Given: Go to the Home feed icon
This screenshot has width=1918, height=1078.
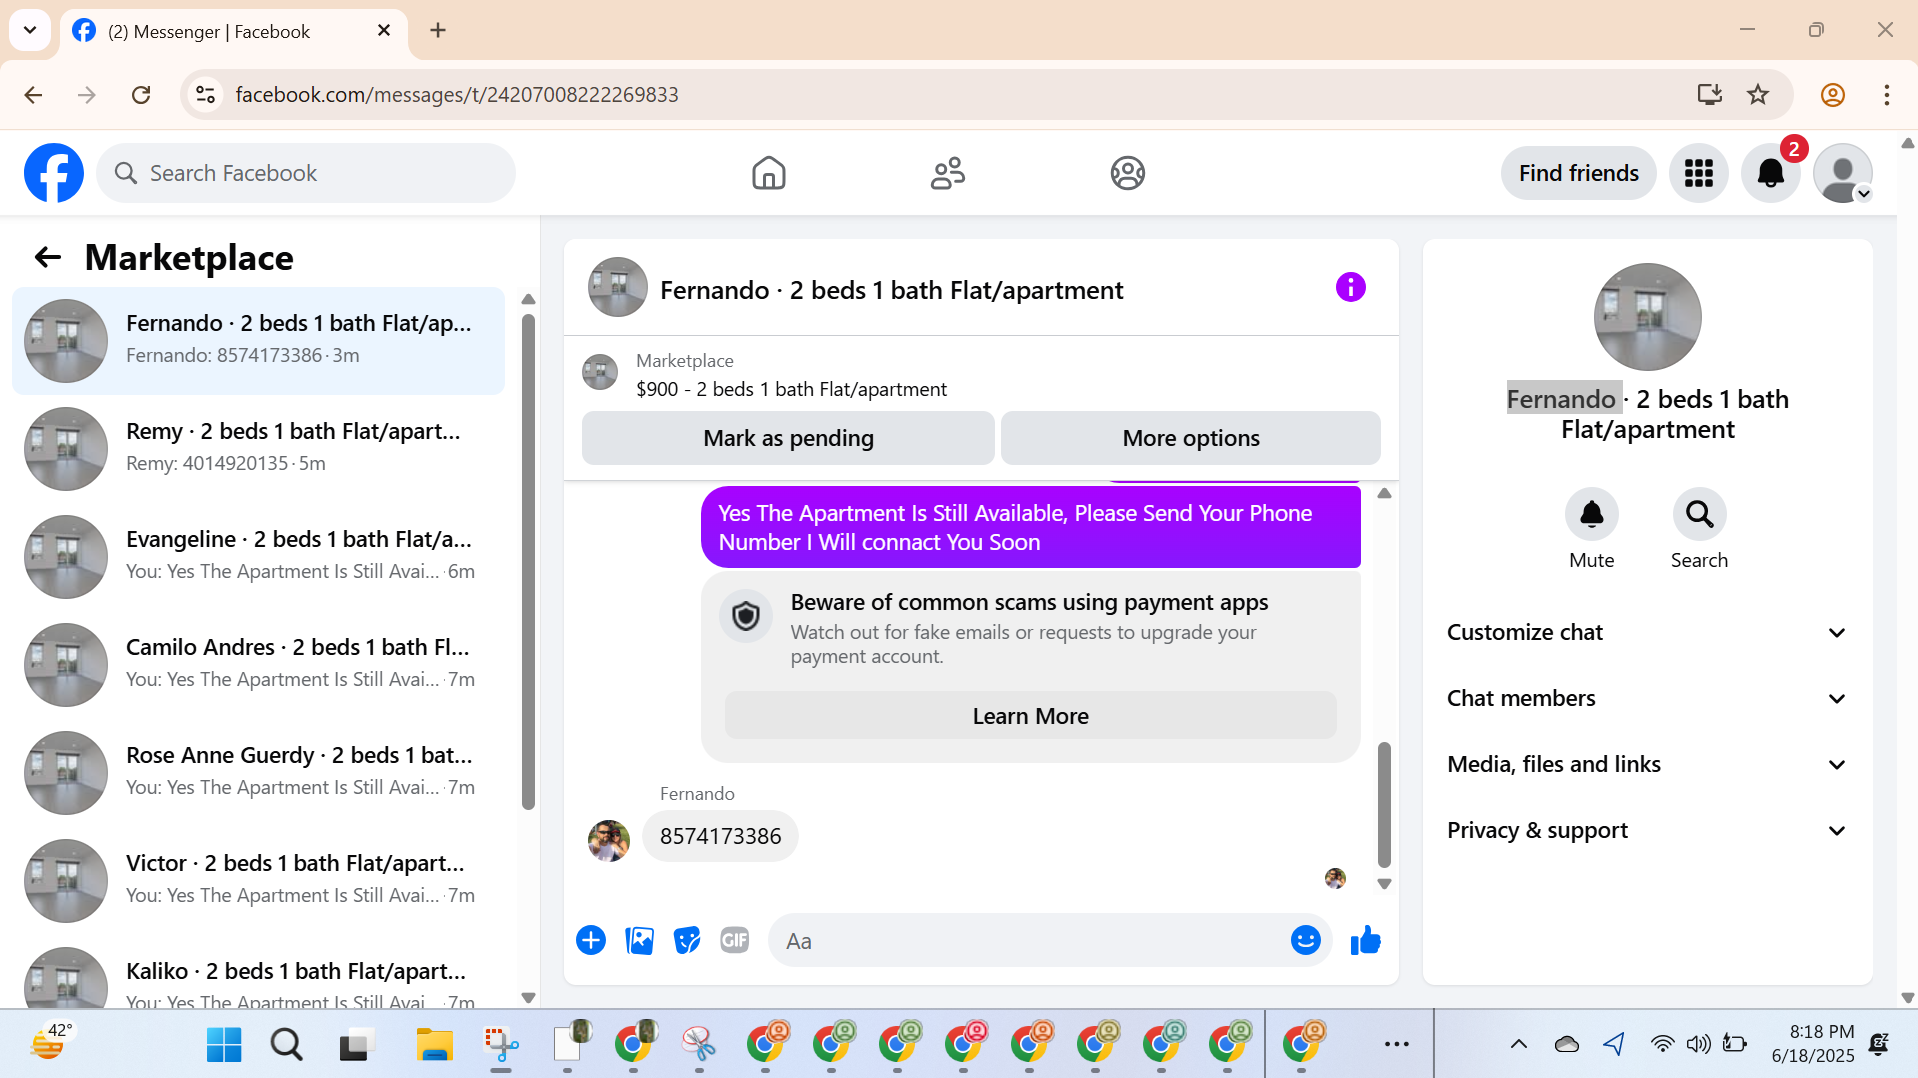Looking at the screenshot, I should 768,173.
